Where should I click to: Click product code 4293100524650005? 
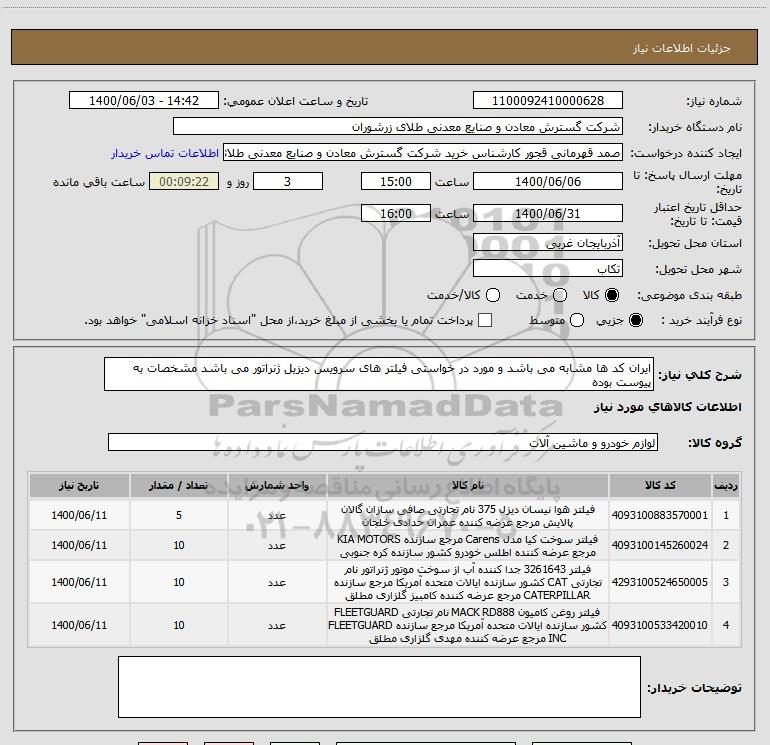660,582
